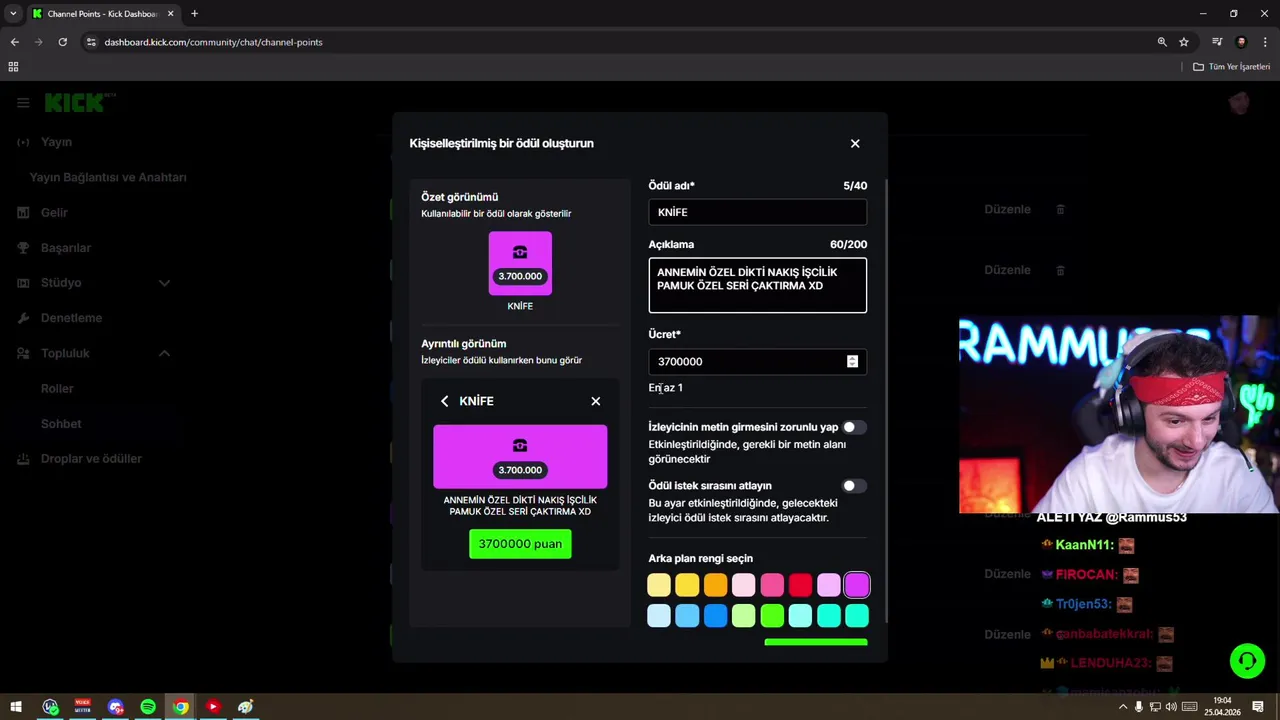Image resolution: width=1280 pixels, height=720 pixels.
Task: Click the address bar URL
Action: [213, 42]
